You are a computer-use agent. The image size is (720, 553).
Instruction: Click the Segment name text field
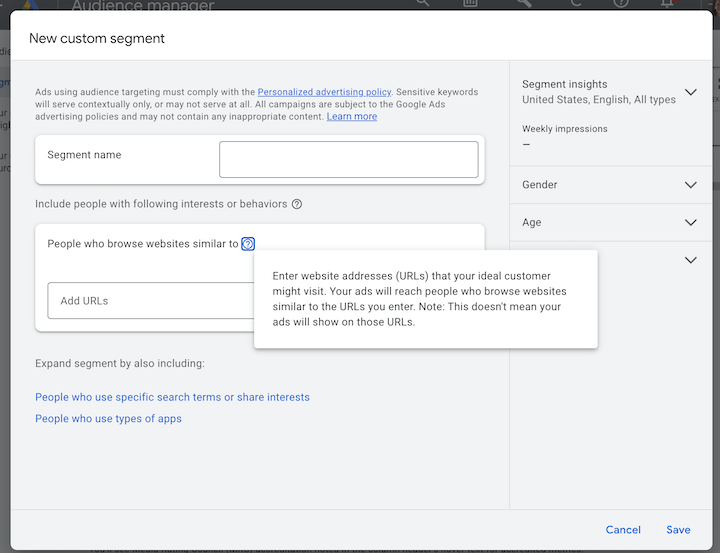click(x=348, y=160)
